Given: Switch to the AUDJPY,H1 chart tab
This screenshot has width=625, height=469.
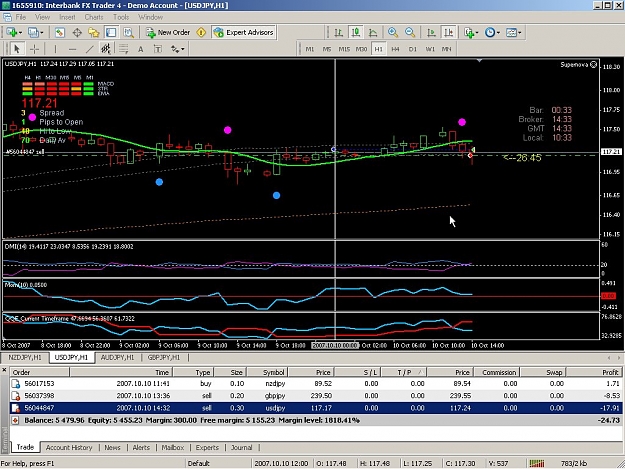Looking at the screenshot, I should point(117,357).
